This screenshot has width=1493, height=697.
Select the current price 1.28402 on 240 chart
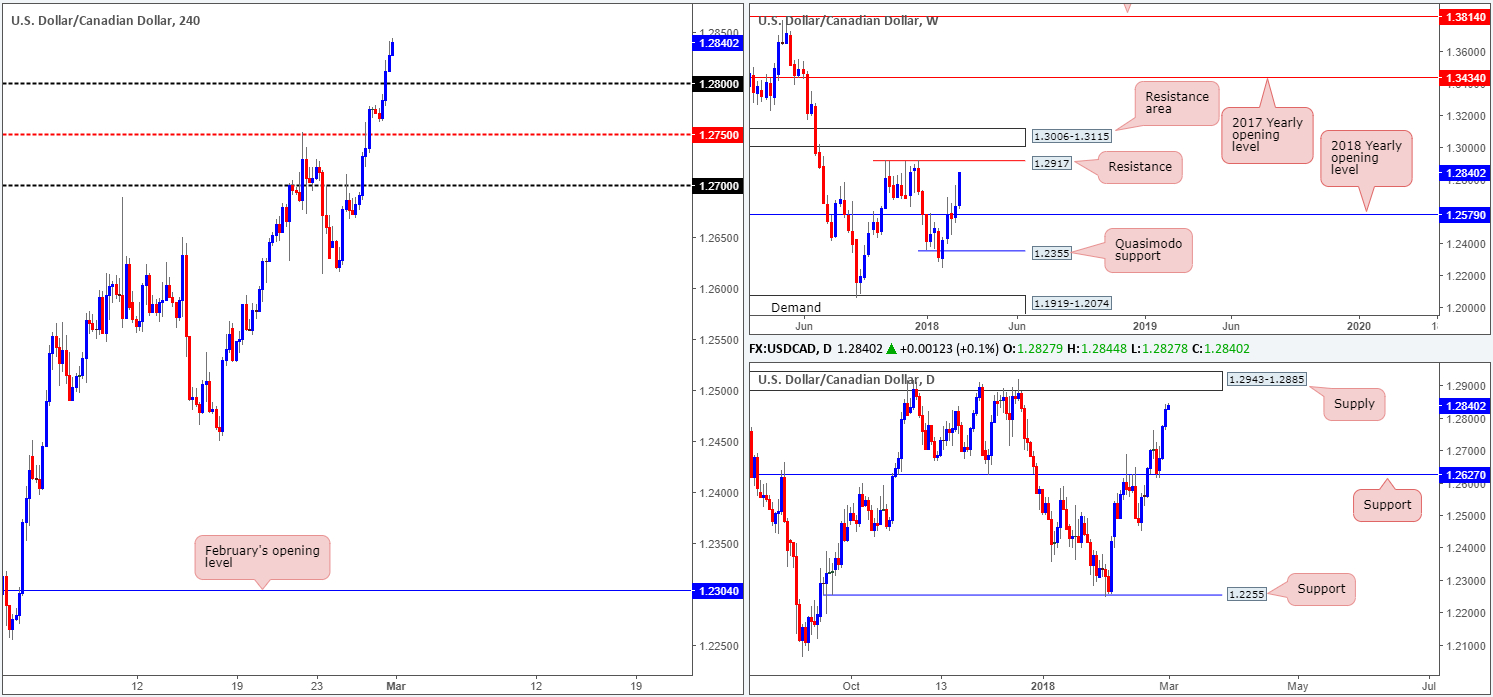point(718,42)
